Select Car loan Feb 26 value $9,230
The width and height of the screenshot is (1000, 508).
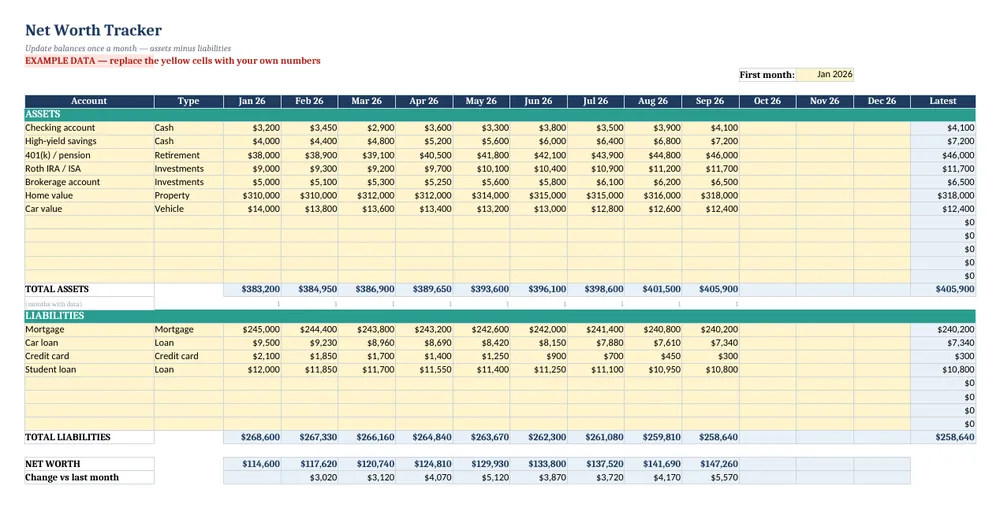[310, 343]
